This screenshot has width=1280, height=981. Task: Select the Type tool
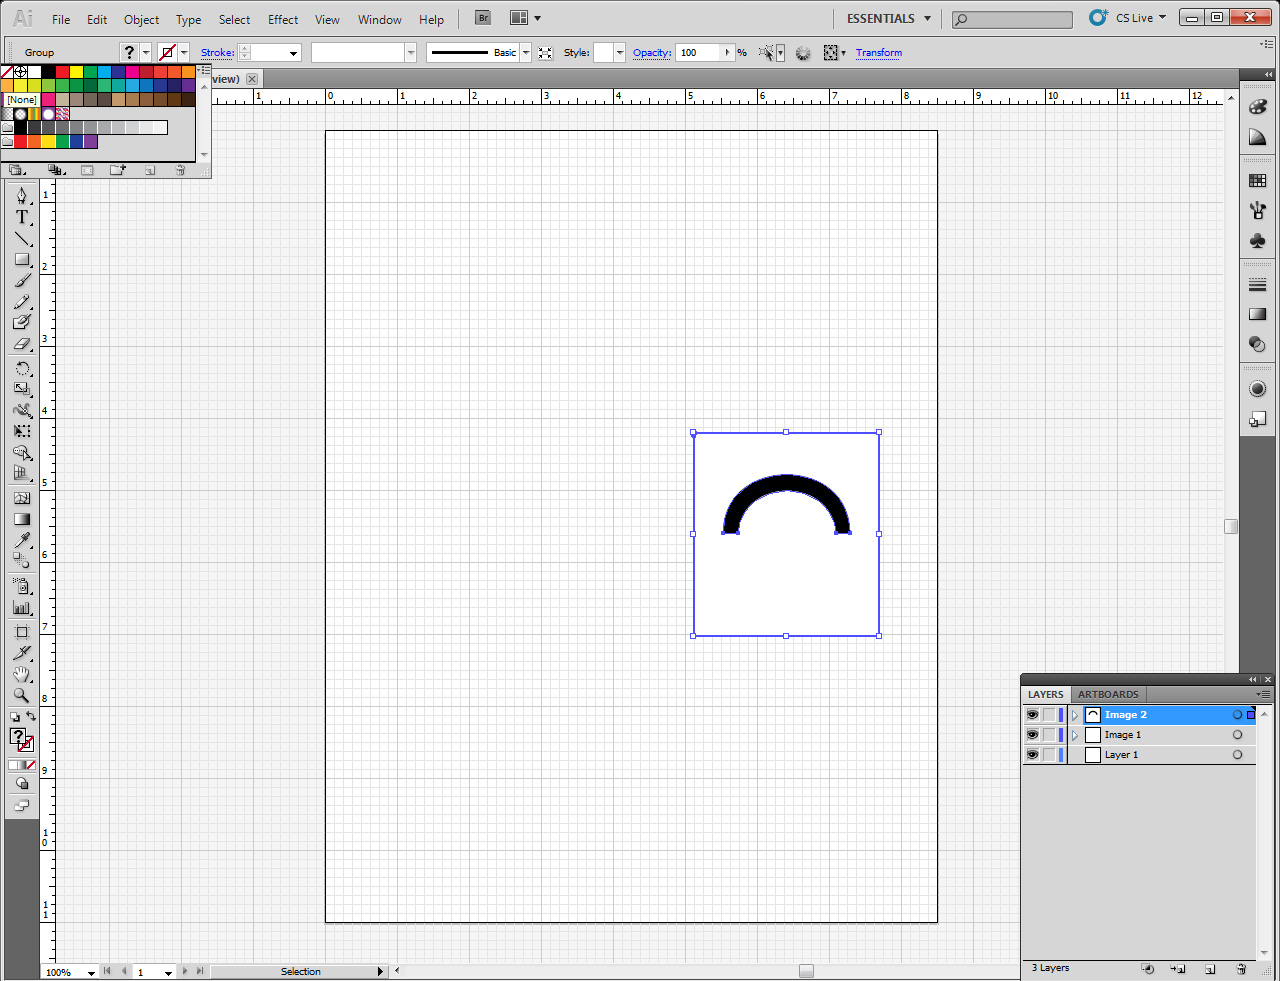pos(22,217)
